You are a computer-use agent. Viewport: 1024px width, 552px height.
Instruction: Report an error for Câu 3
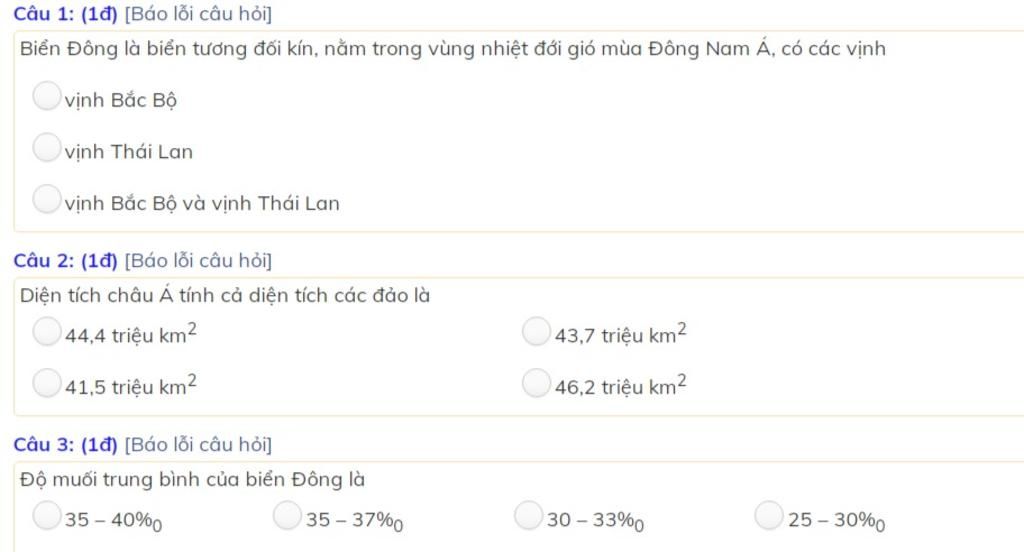tap(198, 445)
